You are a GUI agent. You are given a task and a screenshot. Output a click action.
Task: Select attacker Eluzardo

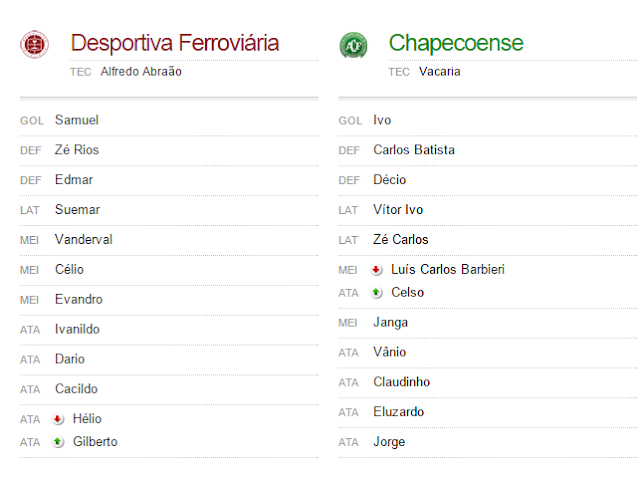tap(399, 412)
